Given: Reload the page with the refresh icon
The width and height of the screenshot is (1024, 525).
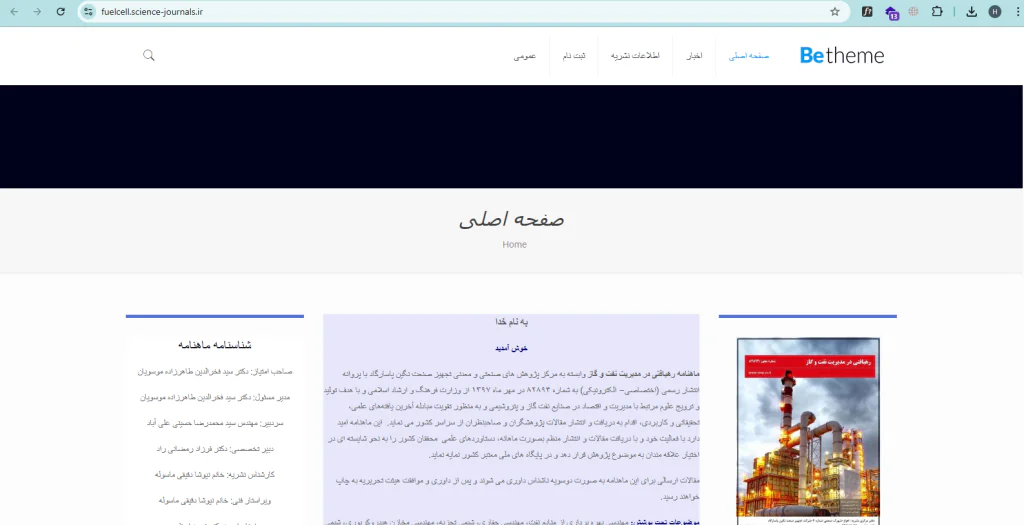Looking at the screenshot, I should point(61,12).
